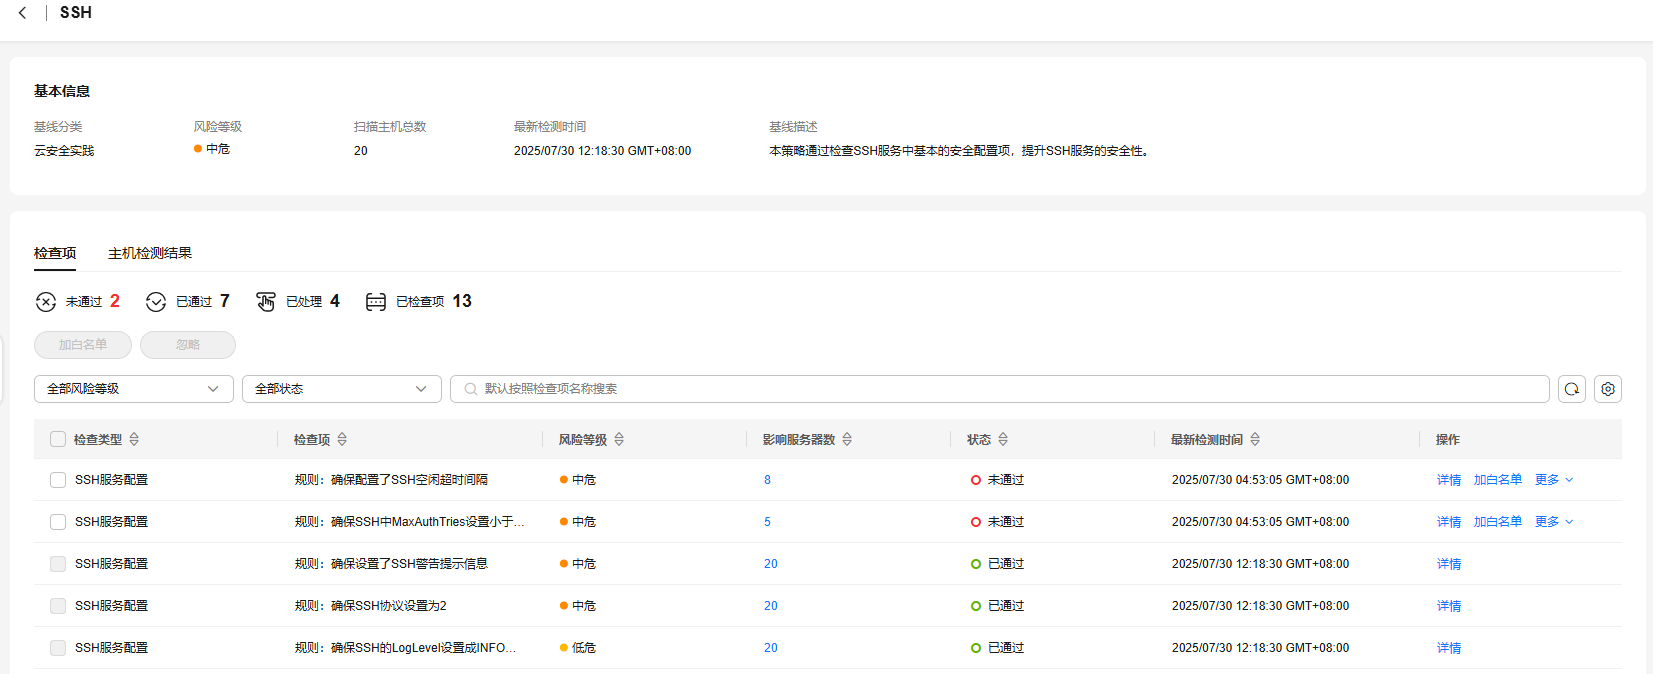Click the refresh icon beside search box
The height and width of the screenshot is (674, 1653).
1571,389
